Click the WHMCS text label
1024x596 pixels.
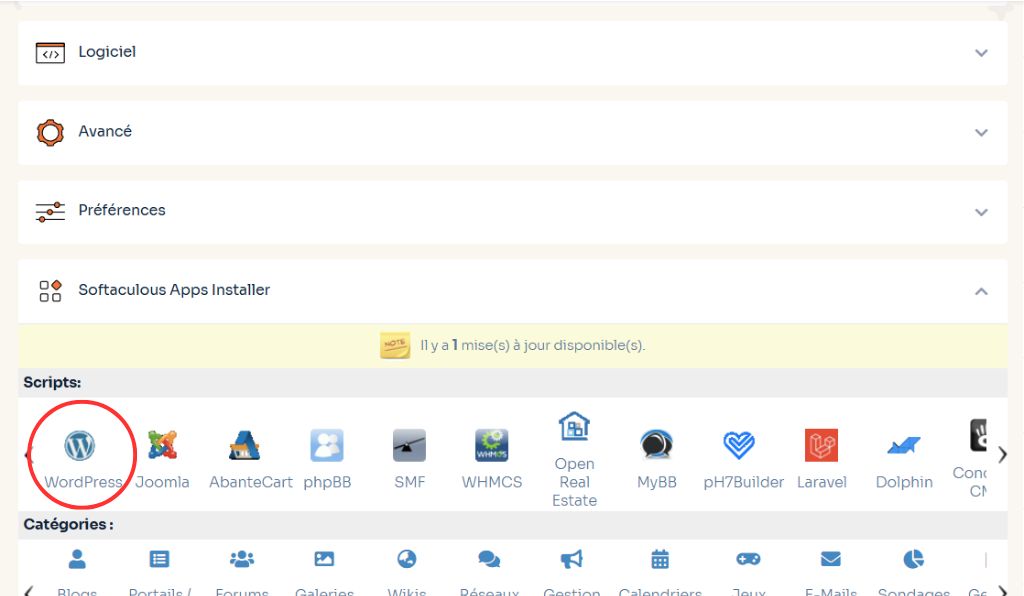[x=492, y=482]
